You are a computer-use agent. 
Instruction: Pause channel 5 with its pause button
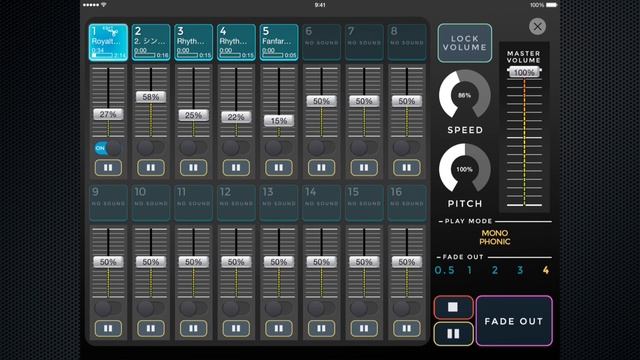[x=279, y=167]
